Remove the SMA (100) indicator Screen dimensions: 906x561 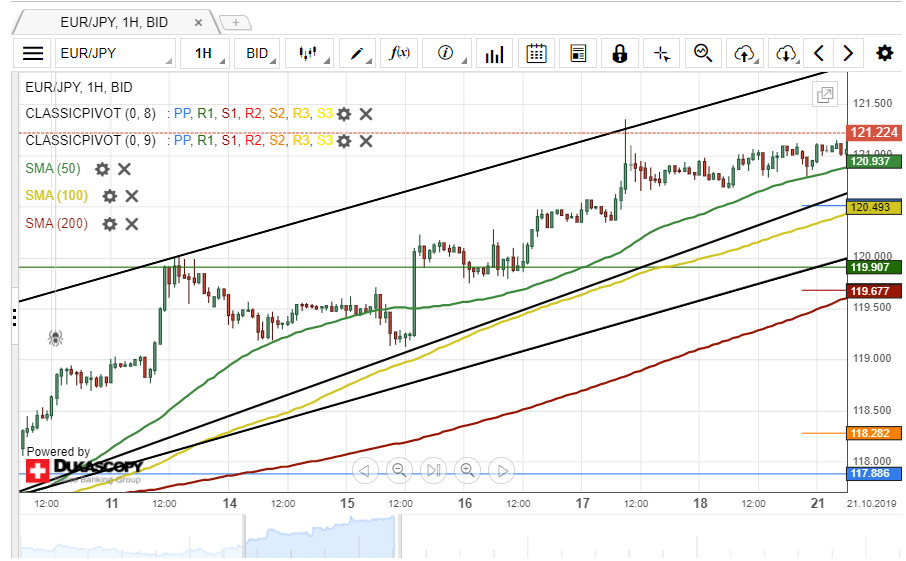132,196
